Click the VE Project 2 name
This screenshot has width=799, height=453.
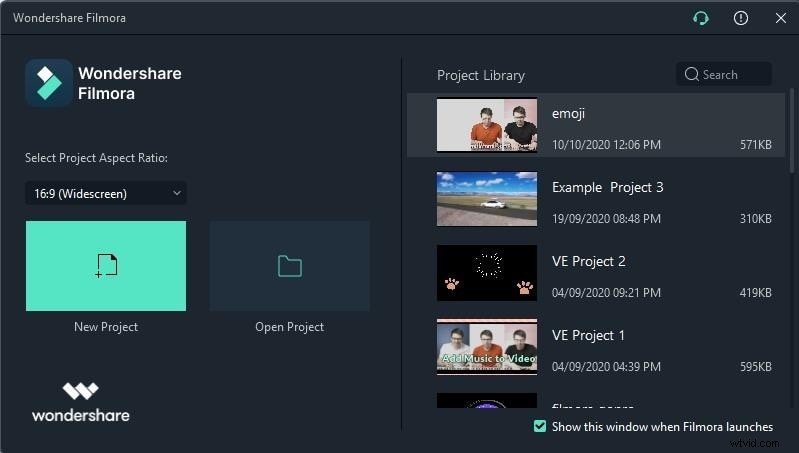[589, 261]
